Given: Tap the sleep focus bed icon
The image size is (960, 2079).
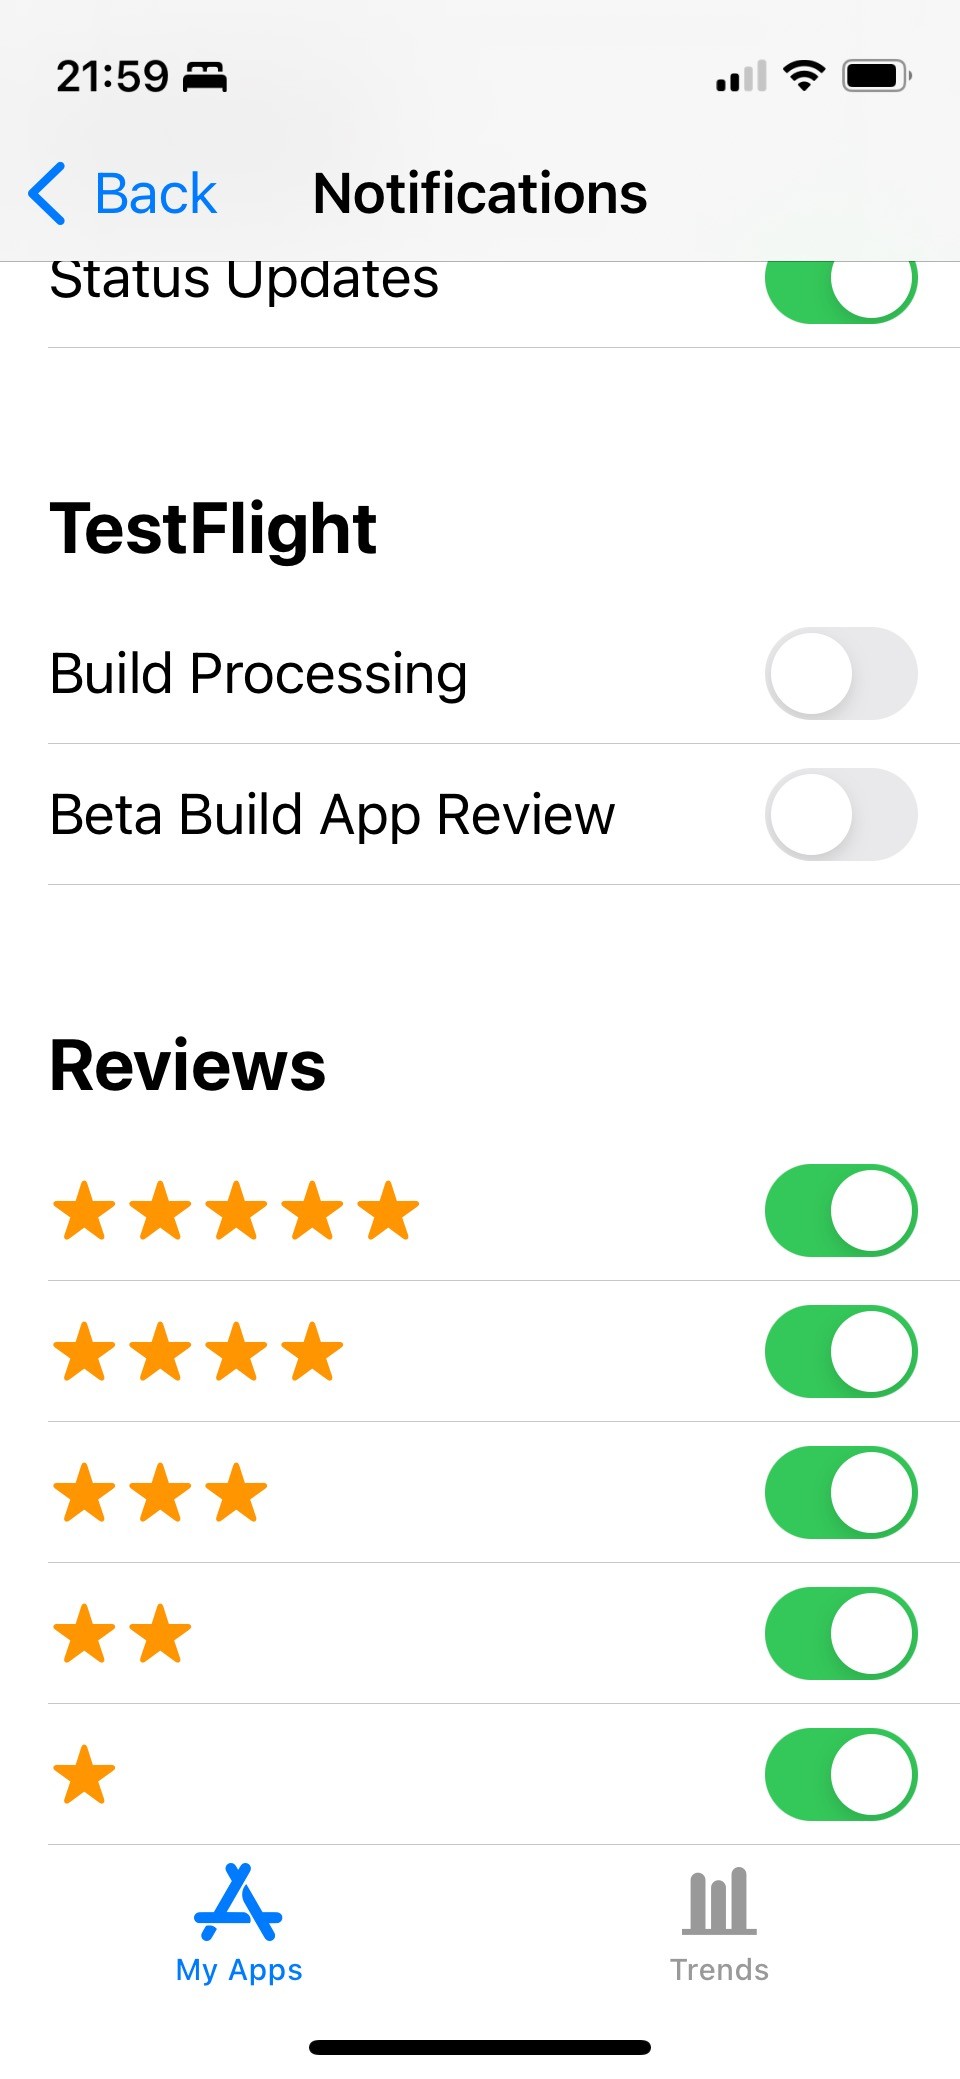Looking at the screenshot, I should tap(205, 76).
